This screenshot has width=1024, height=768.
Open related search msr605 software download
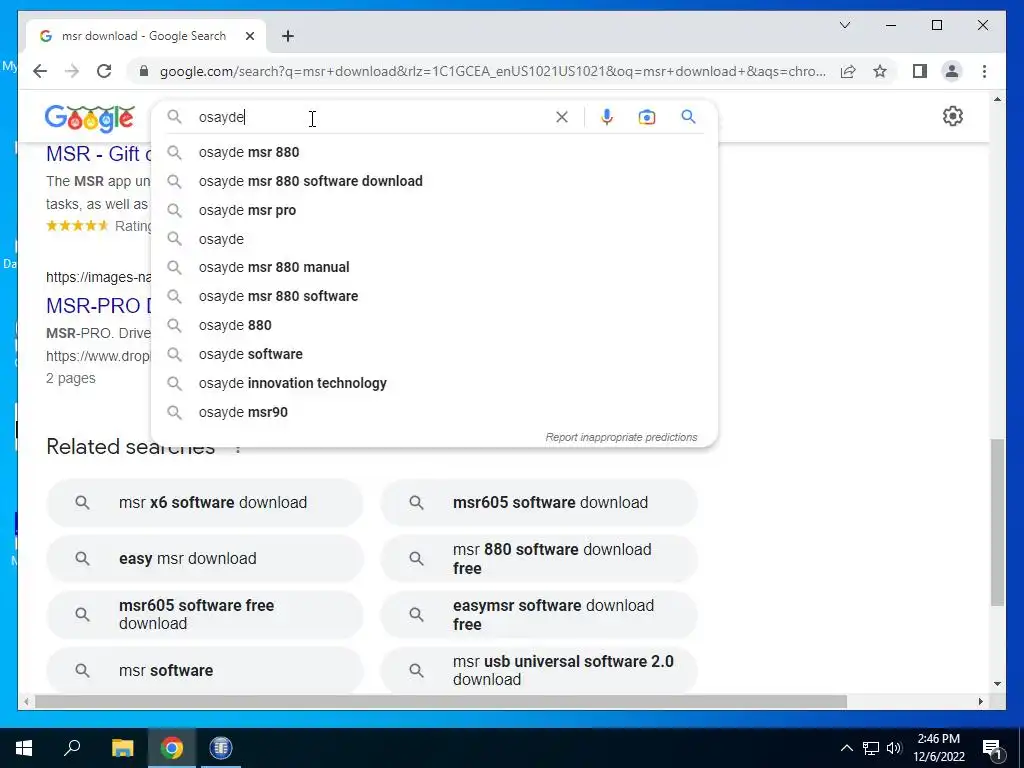click(539, 502)
